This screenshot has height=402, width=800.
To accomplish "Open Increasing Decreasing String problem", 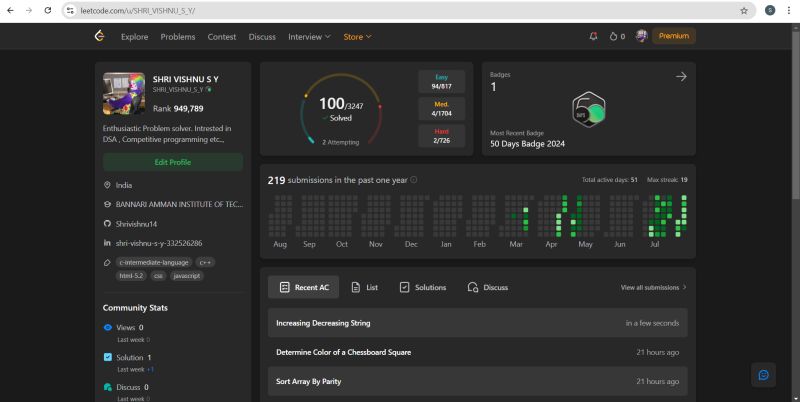I will pyautogui.click(x=478, y=323).
